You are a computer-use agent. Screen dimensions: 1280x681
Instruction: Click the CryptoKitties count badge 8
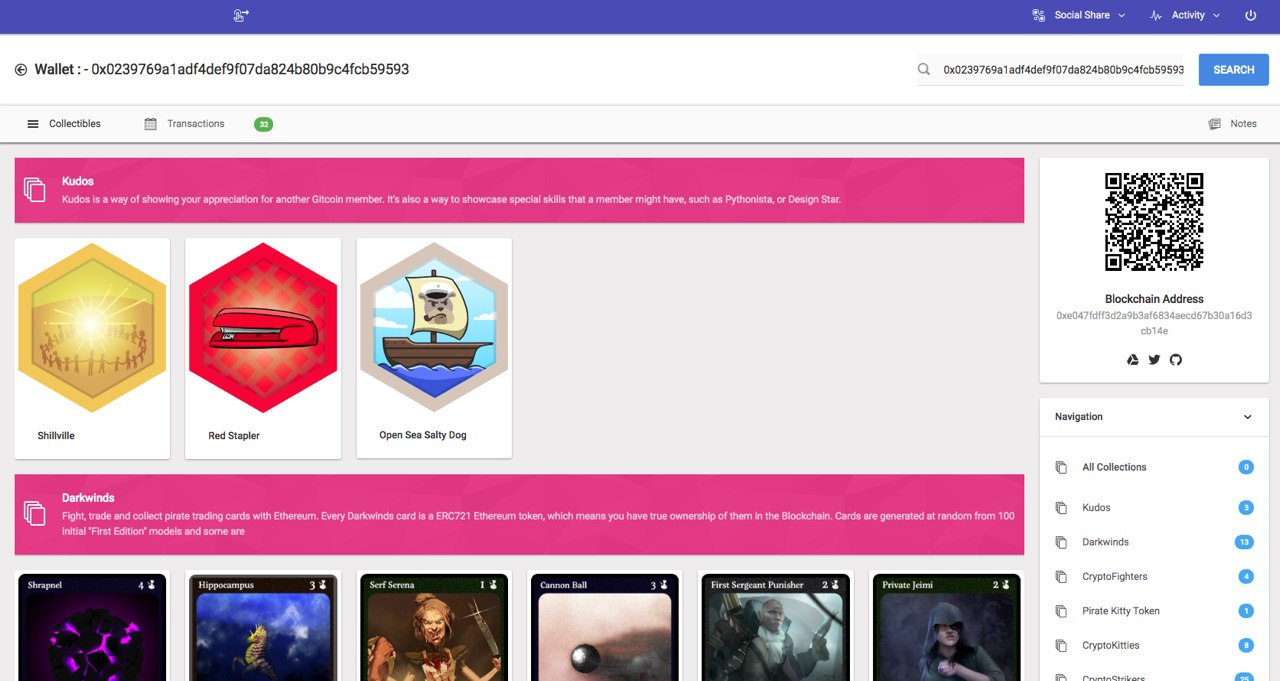1246,646
